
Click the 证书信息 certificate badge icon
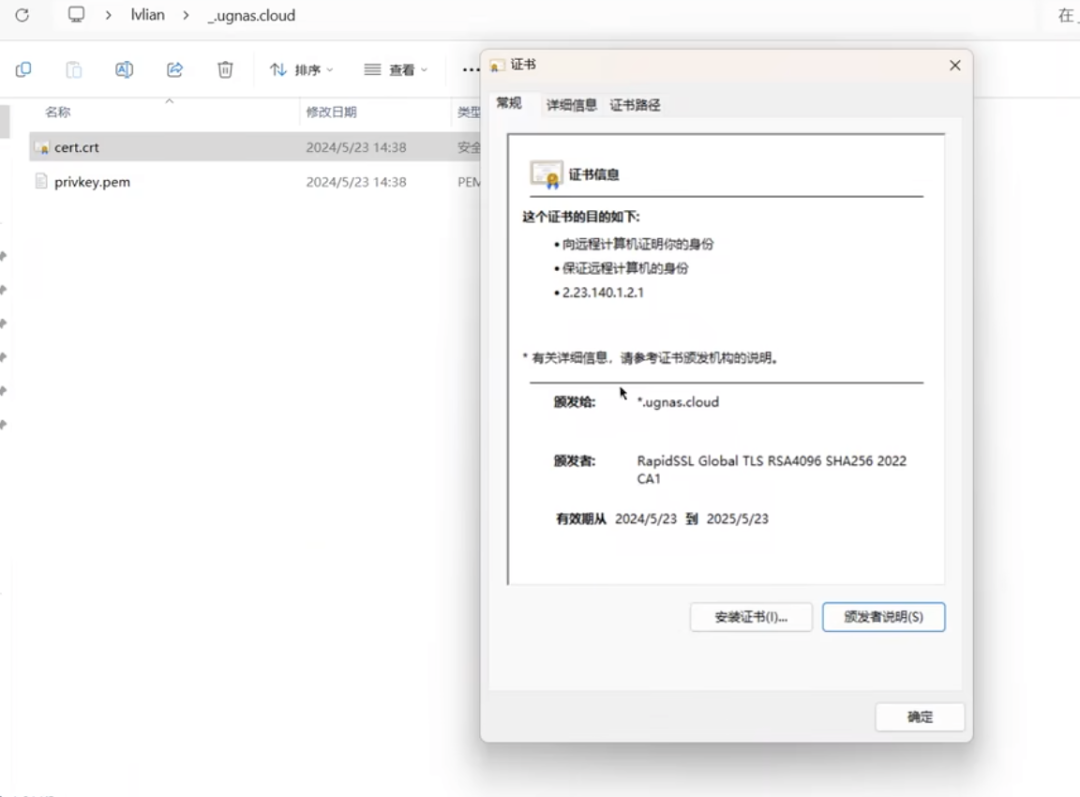pyautogui.click(x=546, y=174)
